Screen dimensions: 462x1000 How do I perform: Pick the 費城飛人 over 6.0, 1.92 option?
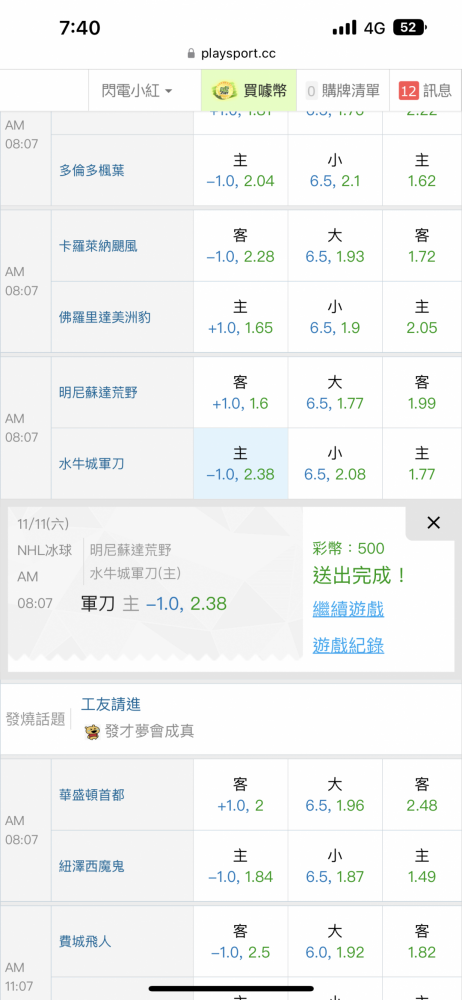click(335, 942)
